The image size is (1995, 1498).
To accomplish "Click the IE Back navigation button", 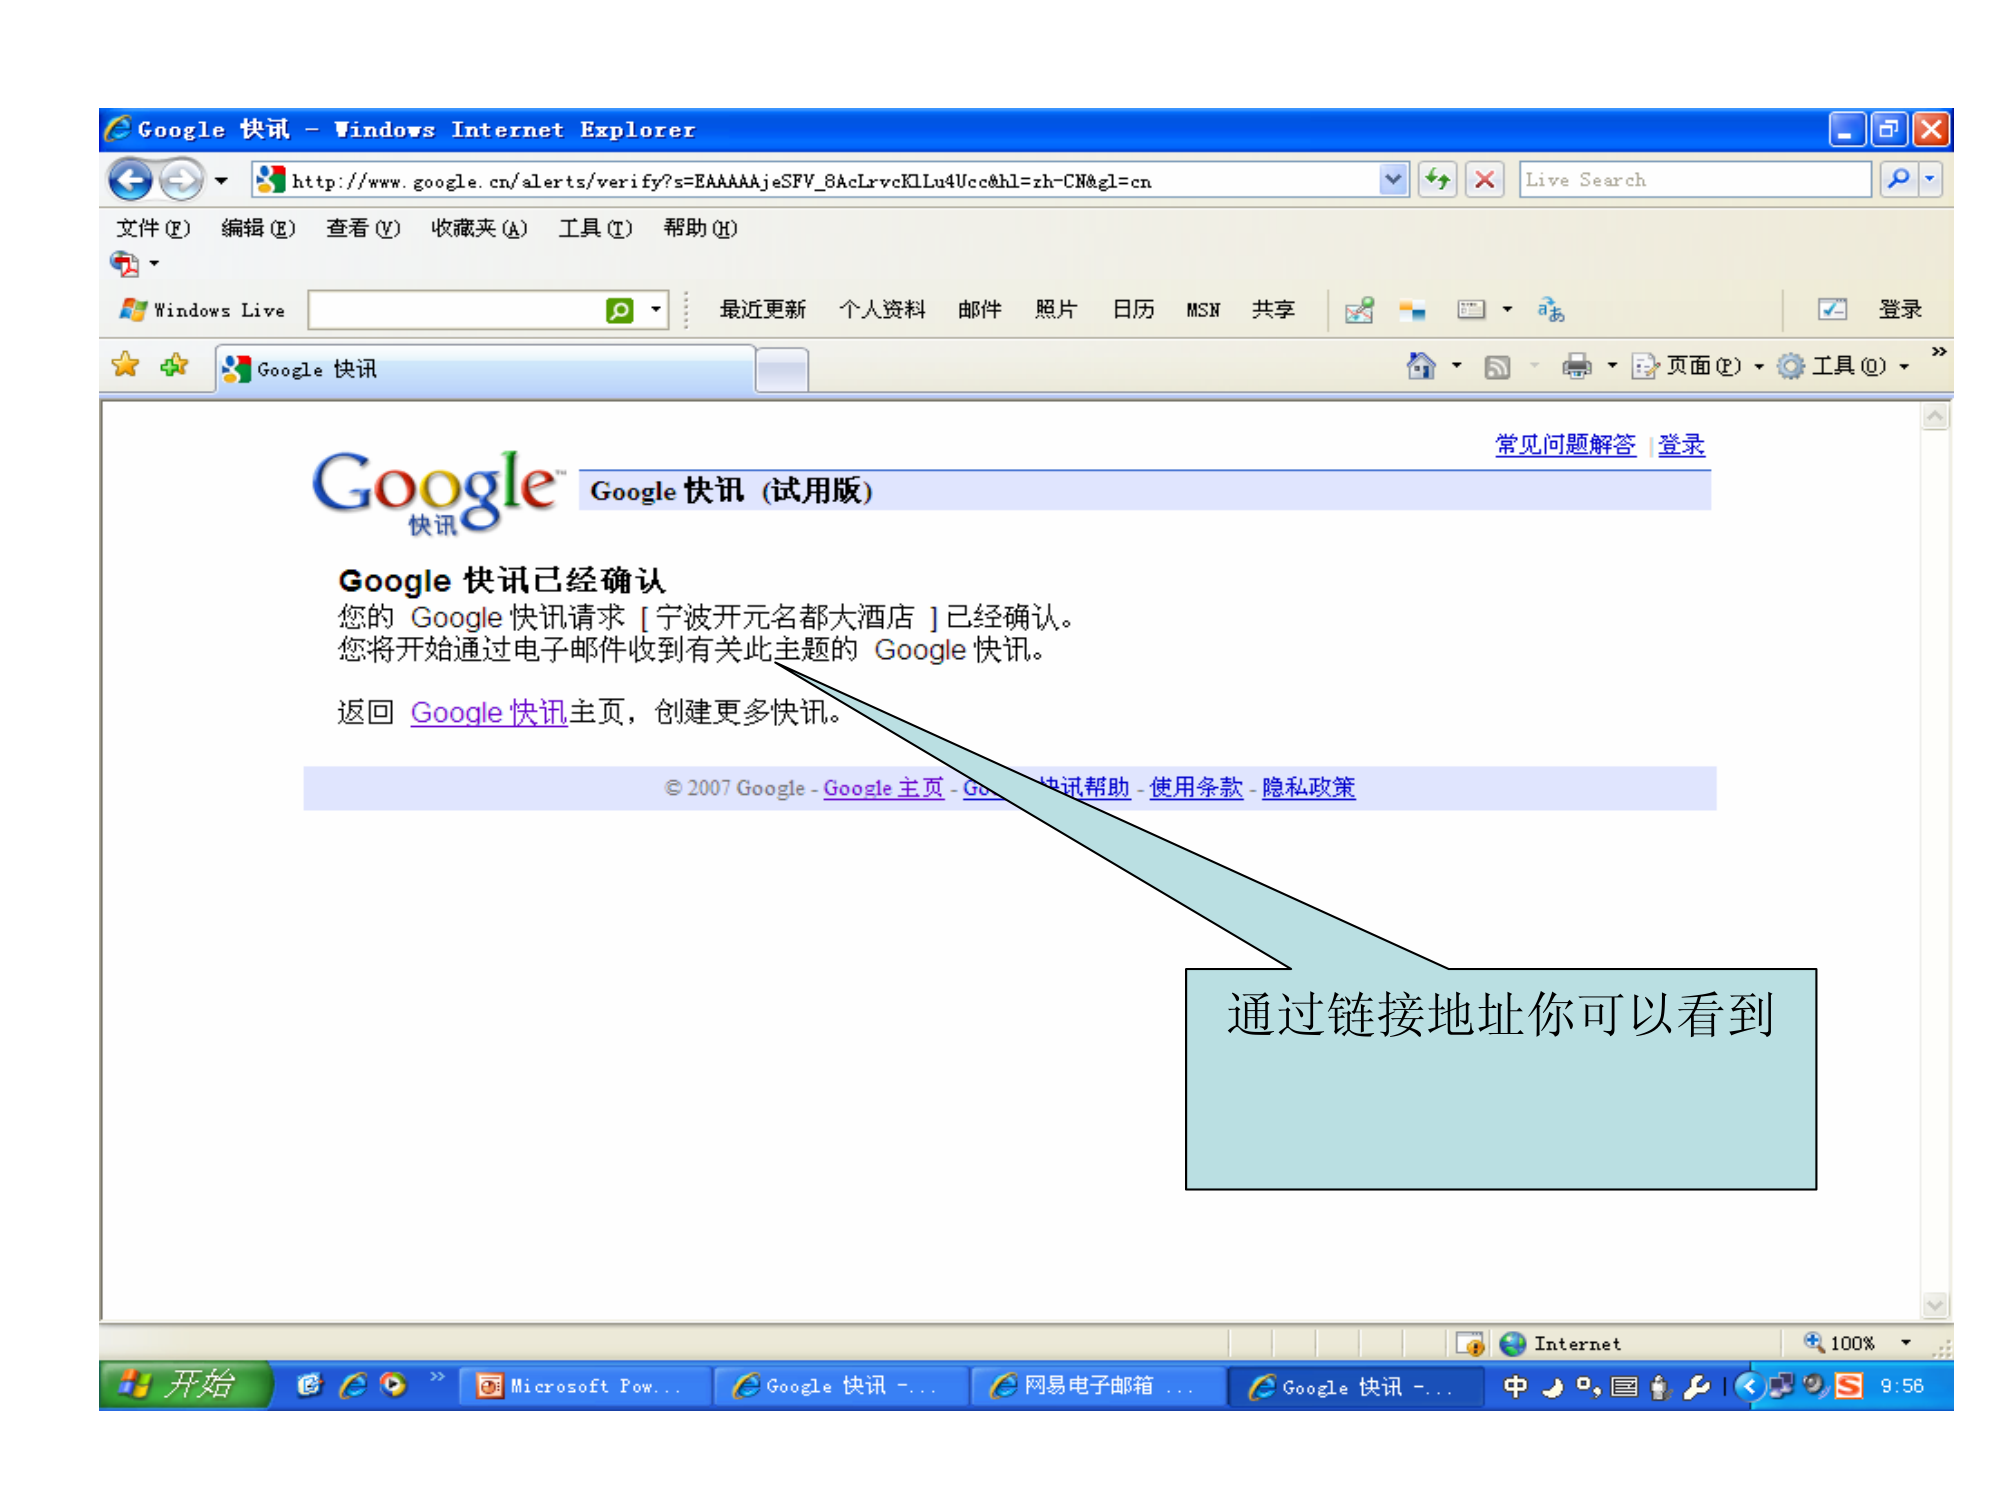I will (x=130, y=181).
